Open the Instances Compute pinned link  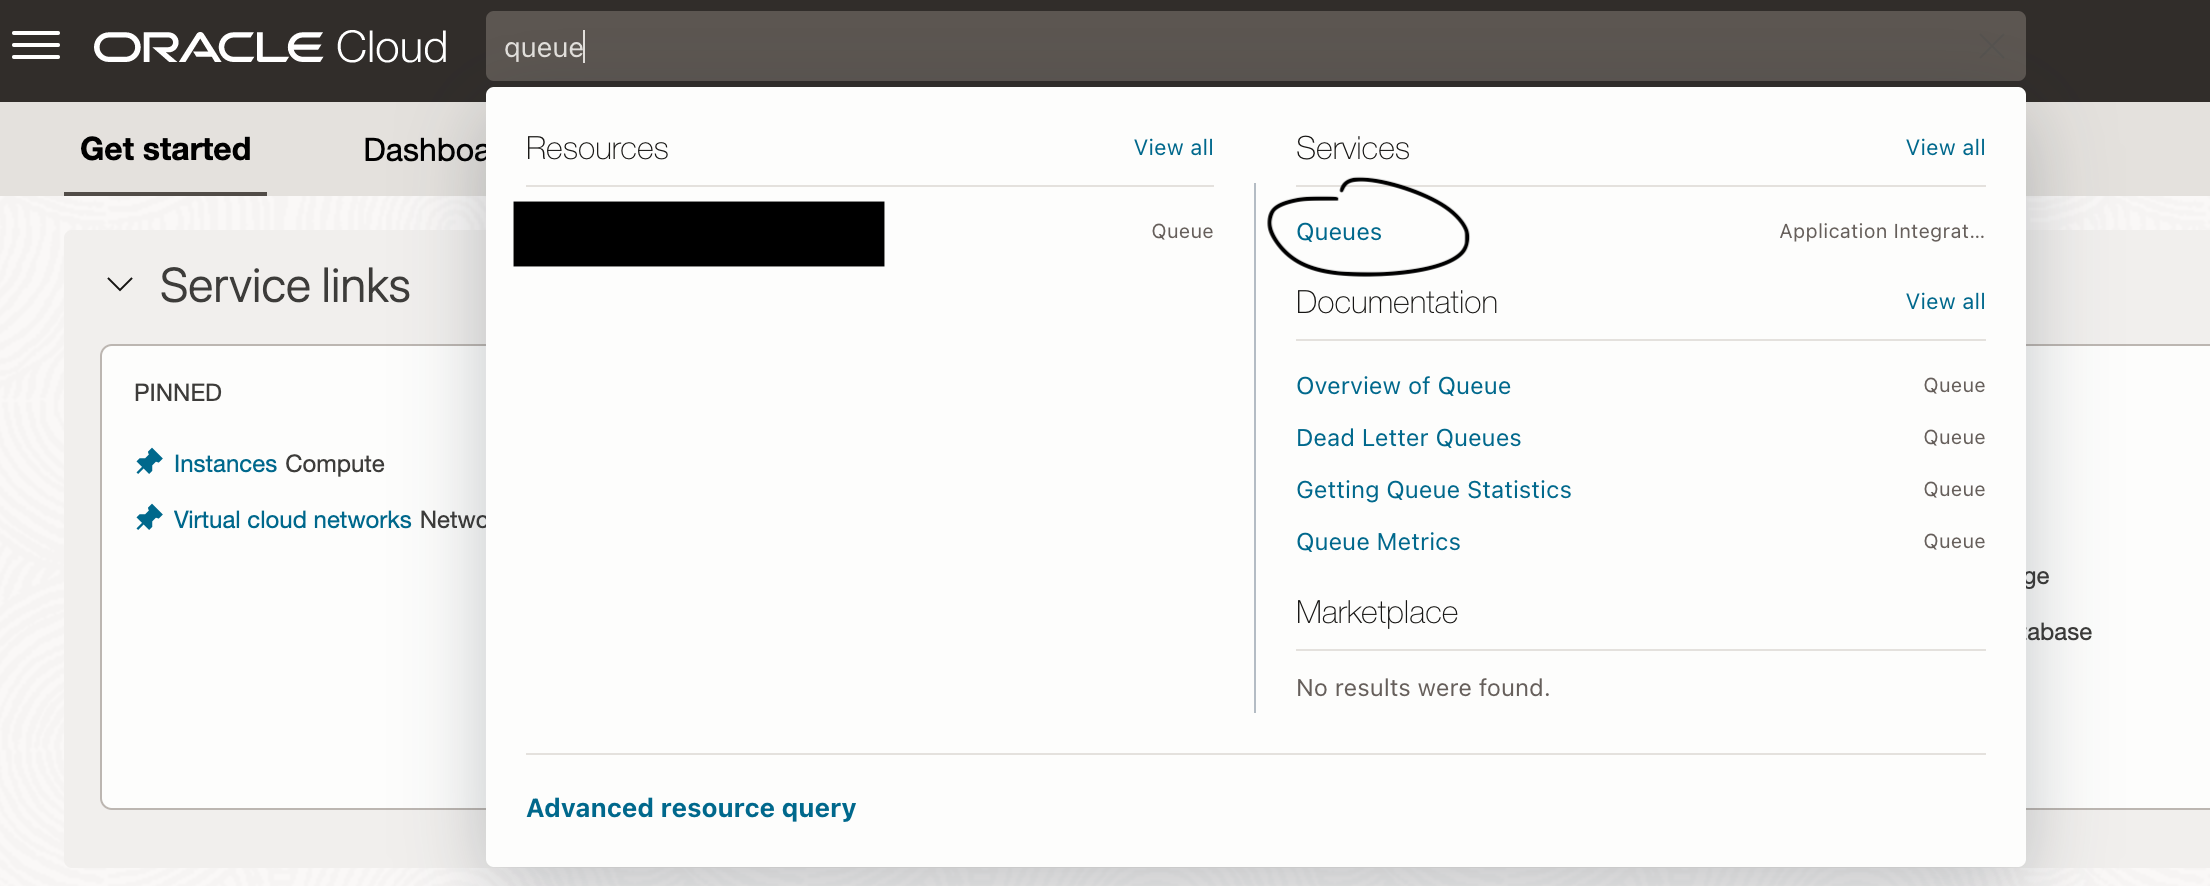click(x=279, y=464)
